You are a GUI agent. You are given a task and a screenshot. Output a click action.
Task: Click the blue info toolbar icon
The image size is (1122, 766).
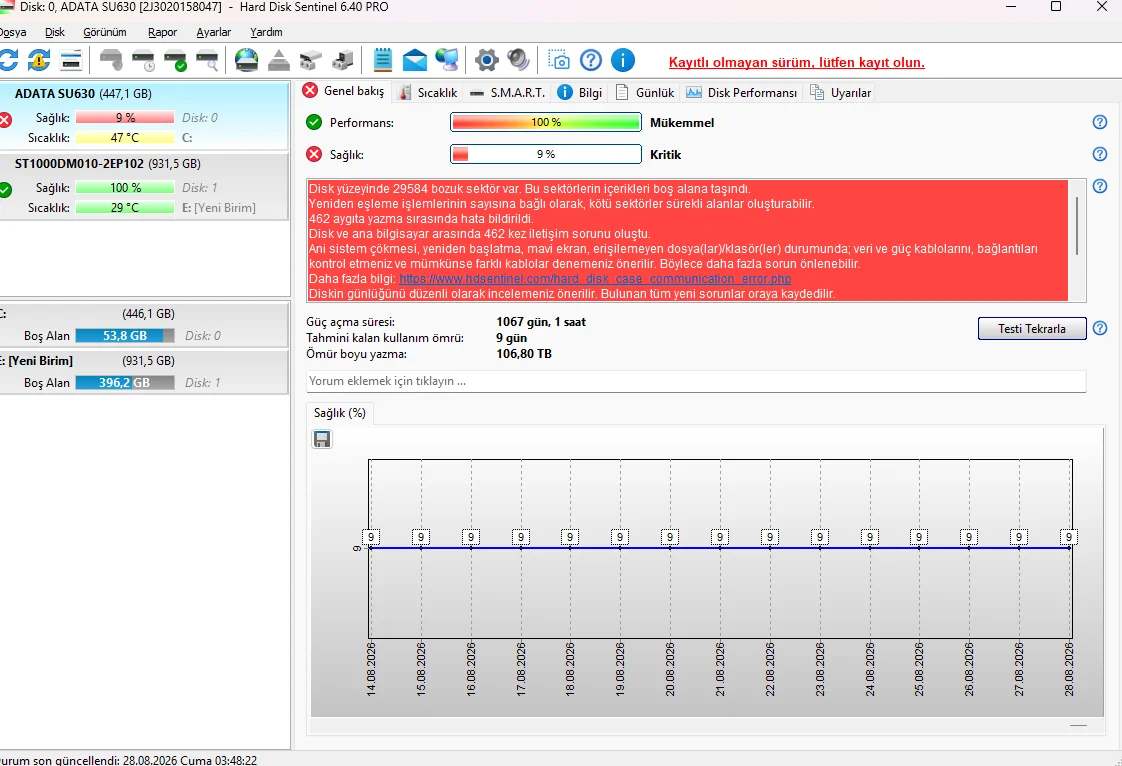pos(623,60)
